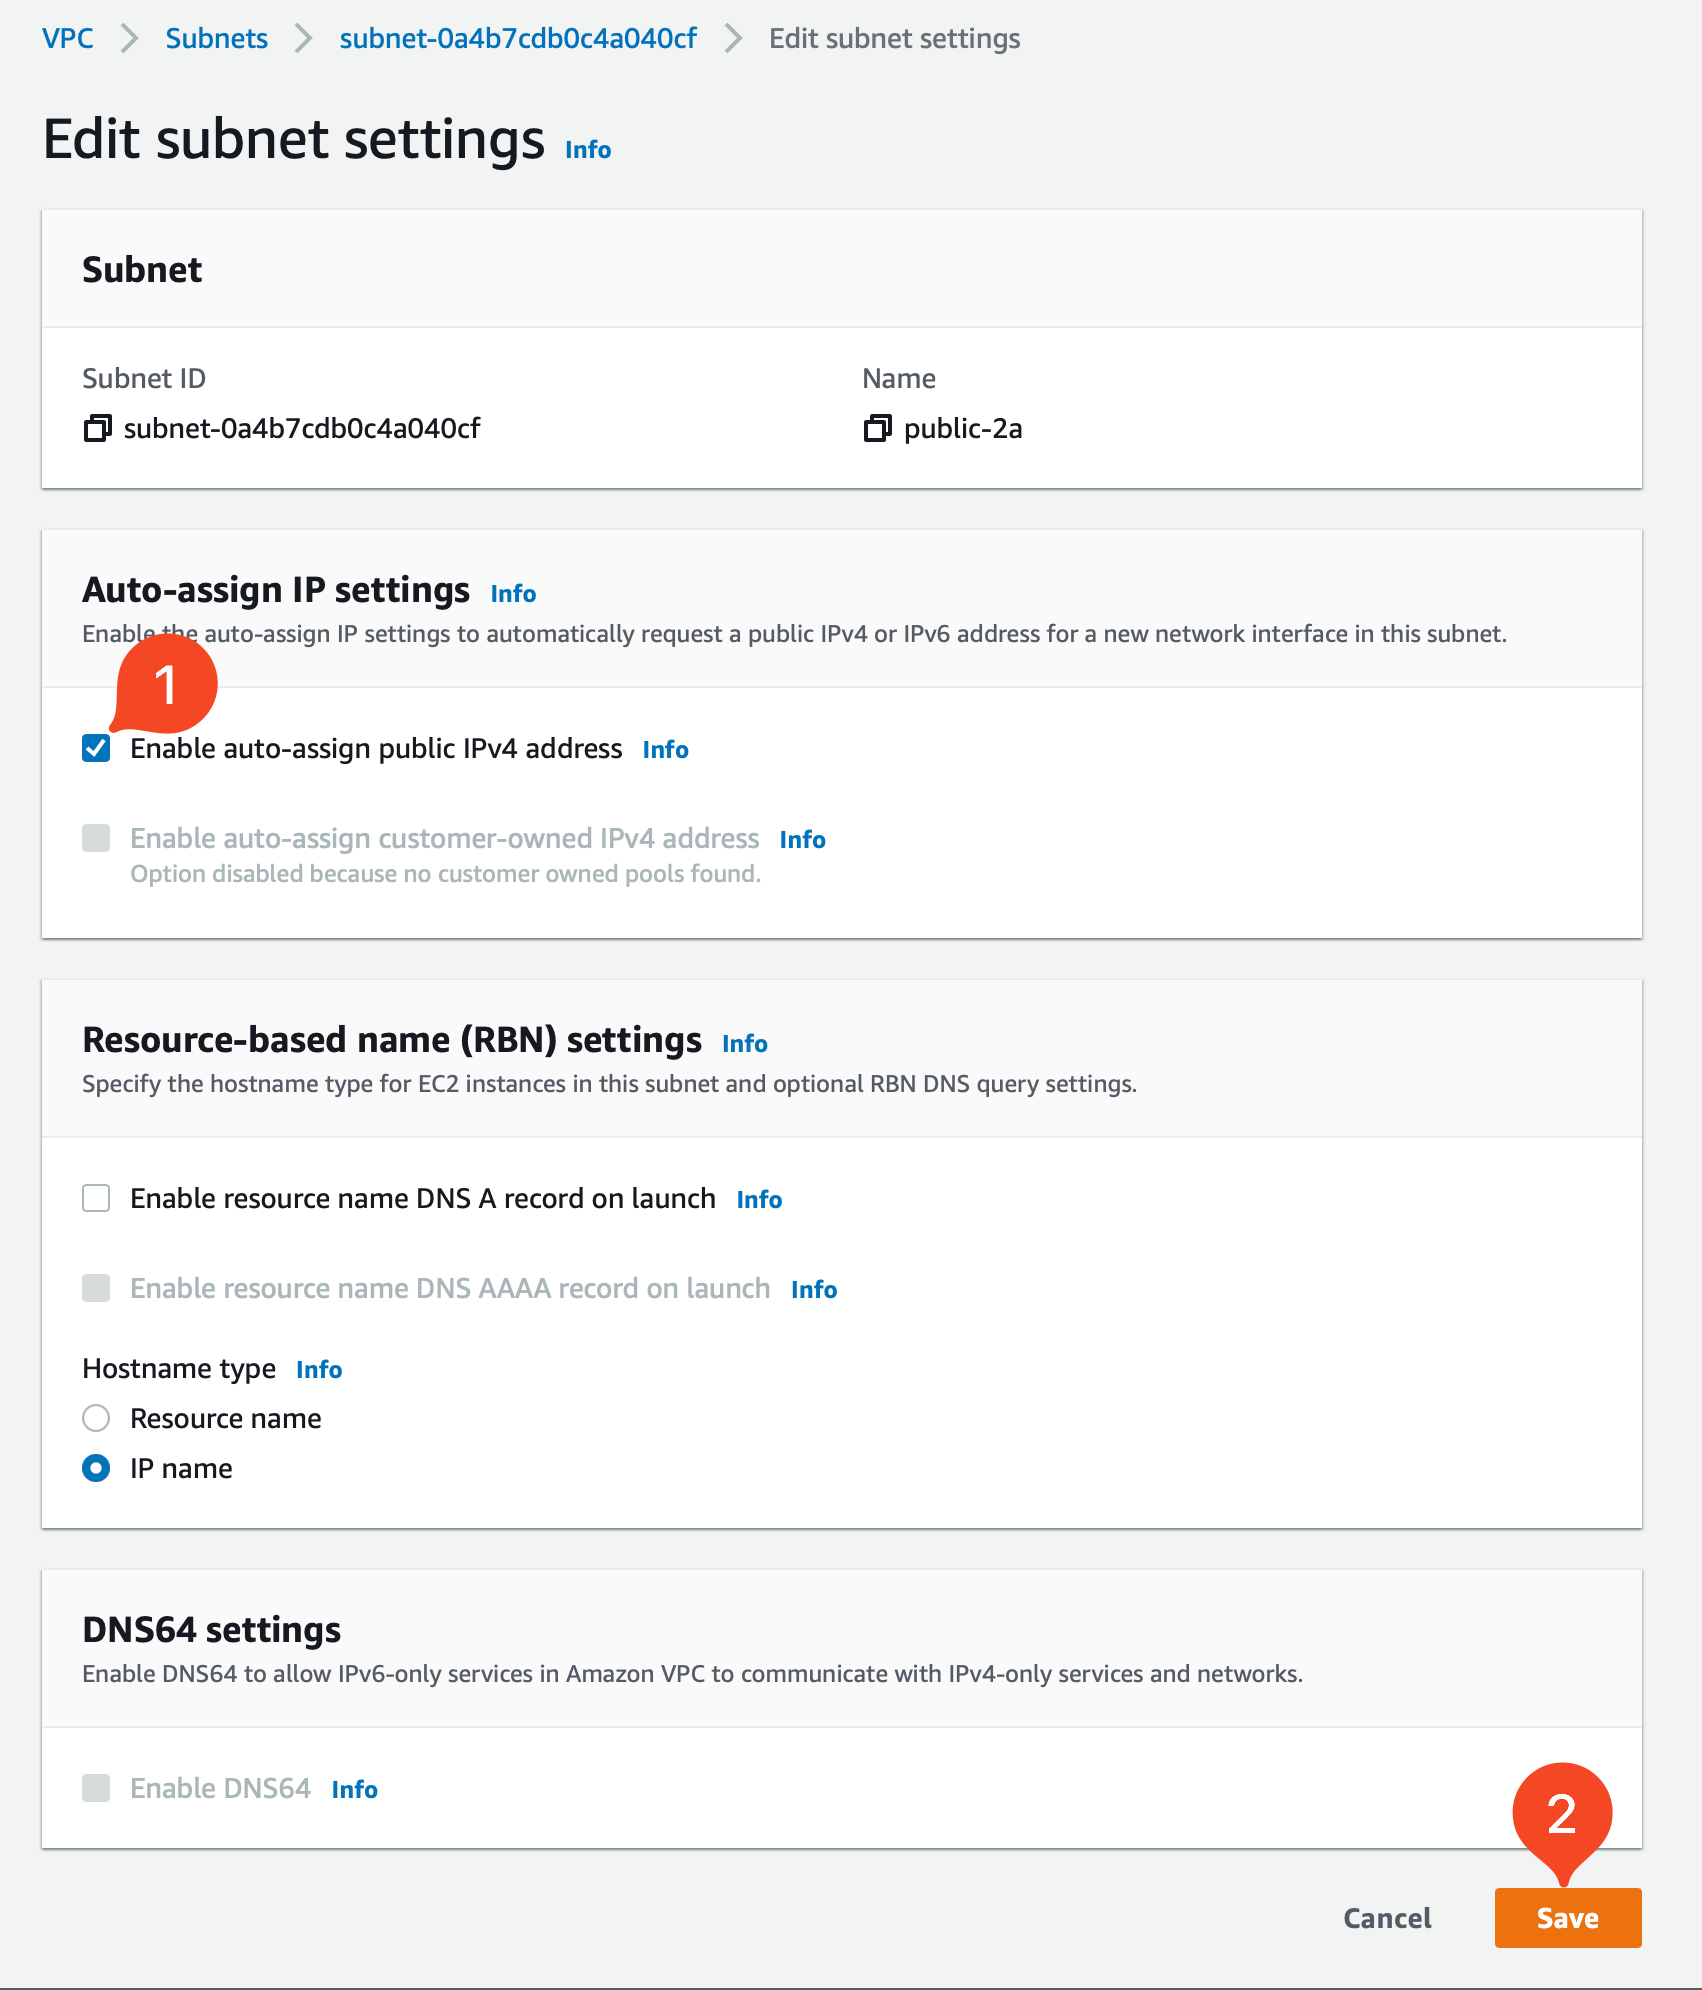Open Info for DNS AAAA record option
Screen dimensions: 1702x1990
coord(813,1289)
